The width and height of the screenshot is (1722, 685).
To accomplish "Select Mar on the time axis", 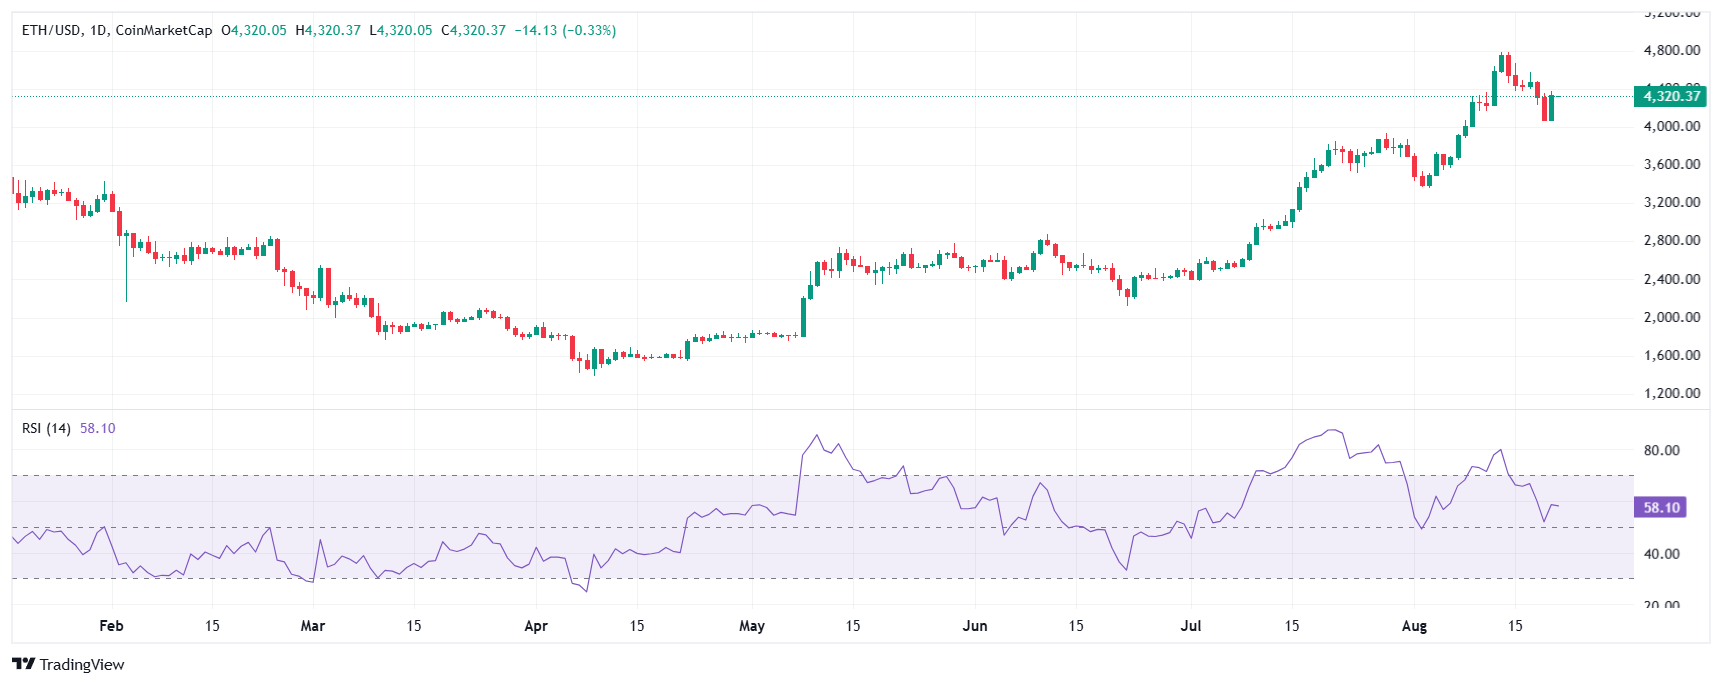I will tap(313, 626).
